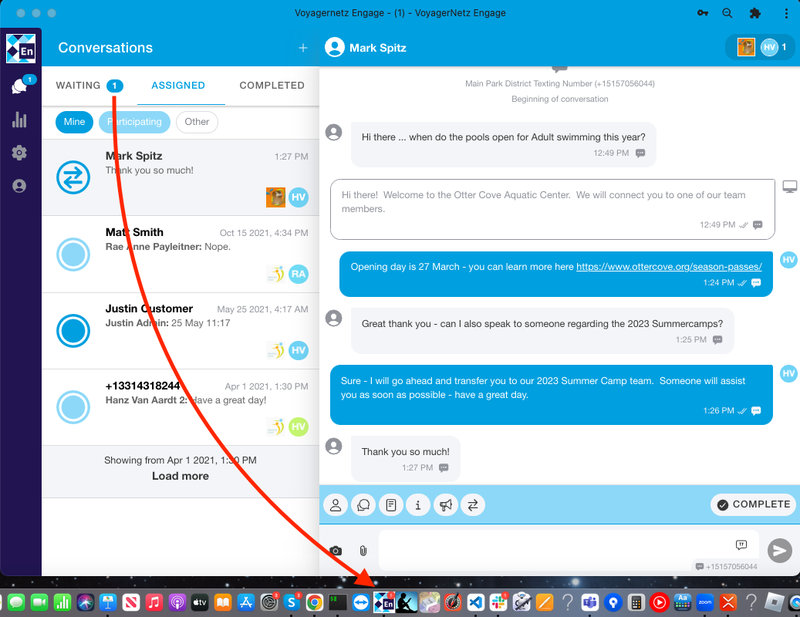Open the browser three-dot menu
This screenshot has height=617, width=800.
click(786, 13)
